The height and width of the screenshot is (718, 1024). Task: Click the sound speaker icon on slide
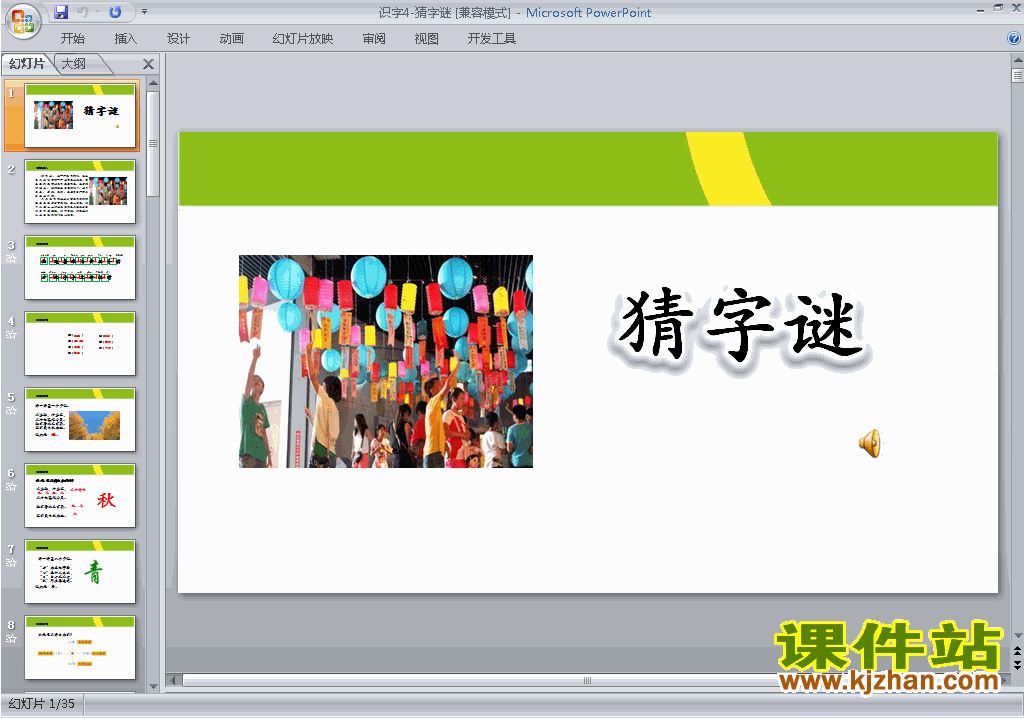[x=870, y=444]
